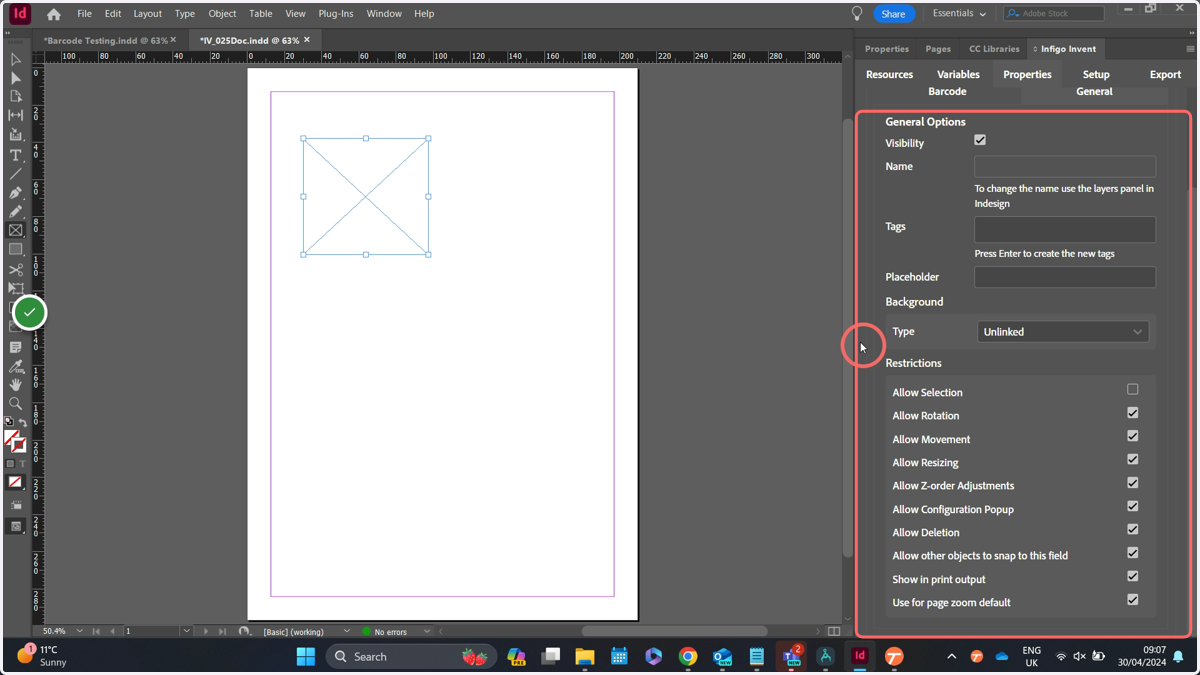Open the Resources tab in Infigo Invent

pos(889,75)
